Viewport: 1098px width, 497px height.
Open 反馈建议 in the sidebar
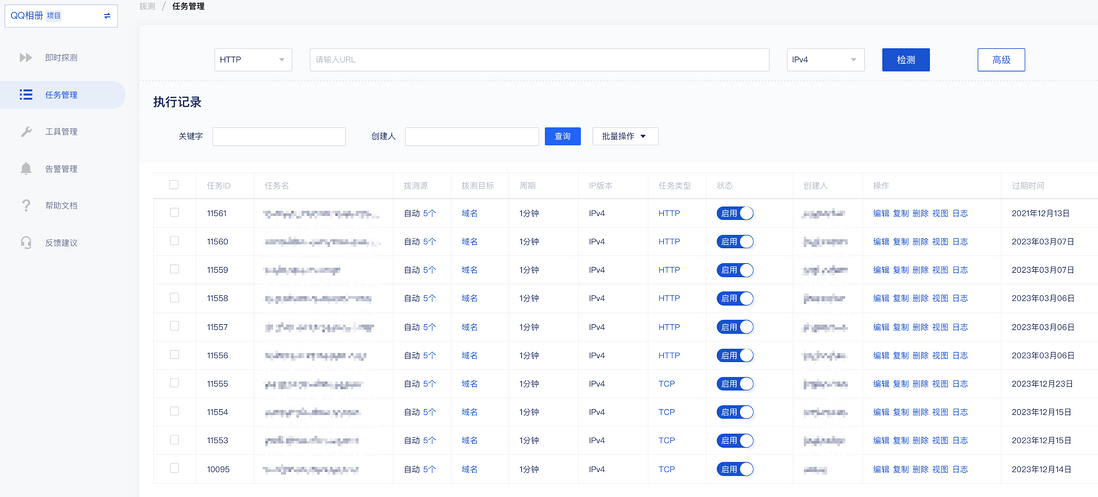pos(62,243)
